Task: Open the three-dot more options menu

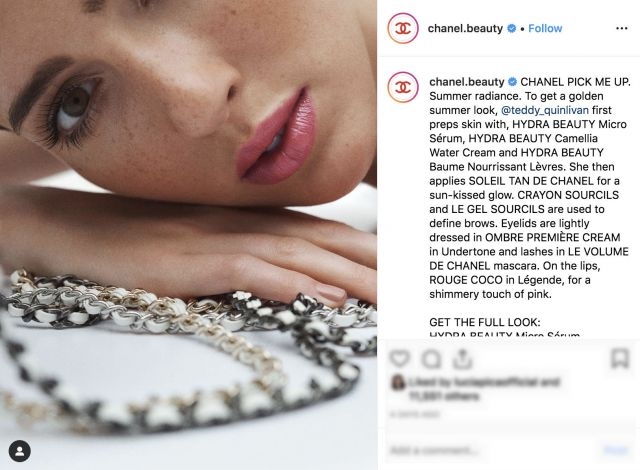Action: [x=621, y=28]
